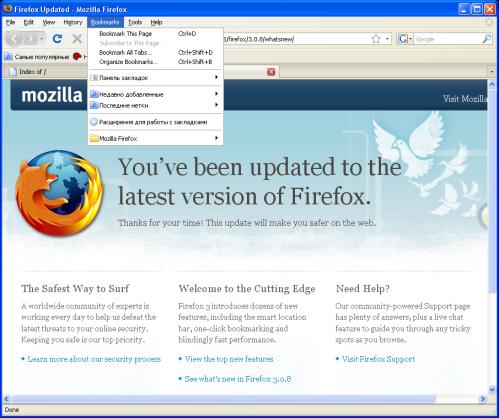Click the Forward navigation arrow
Screen dimensions: 499x418
[30, 39]
